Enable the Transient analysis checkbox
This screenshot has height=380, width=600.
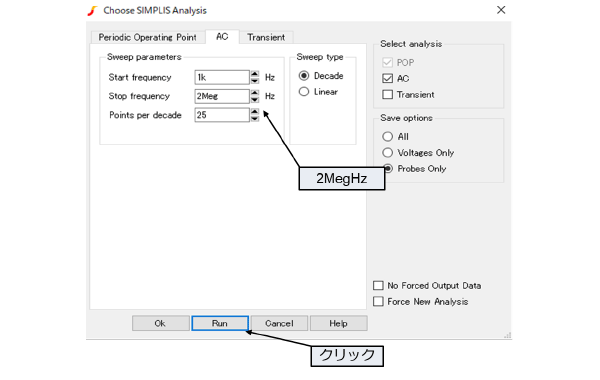(387, 95)
